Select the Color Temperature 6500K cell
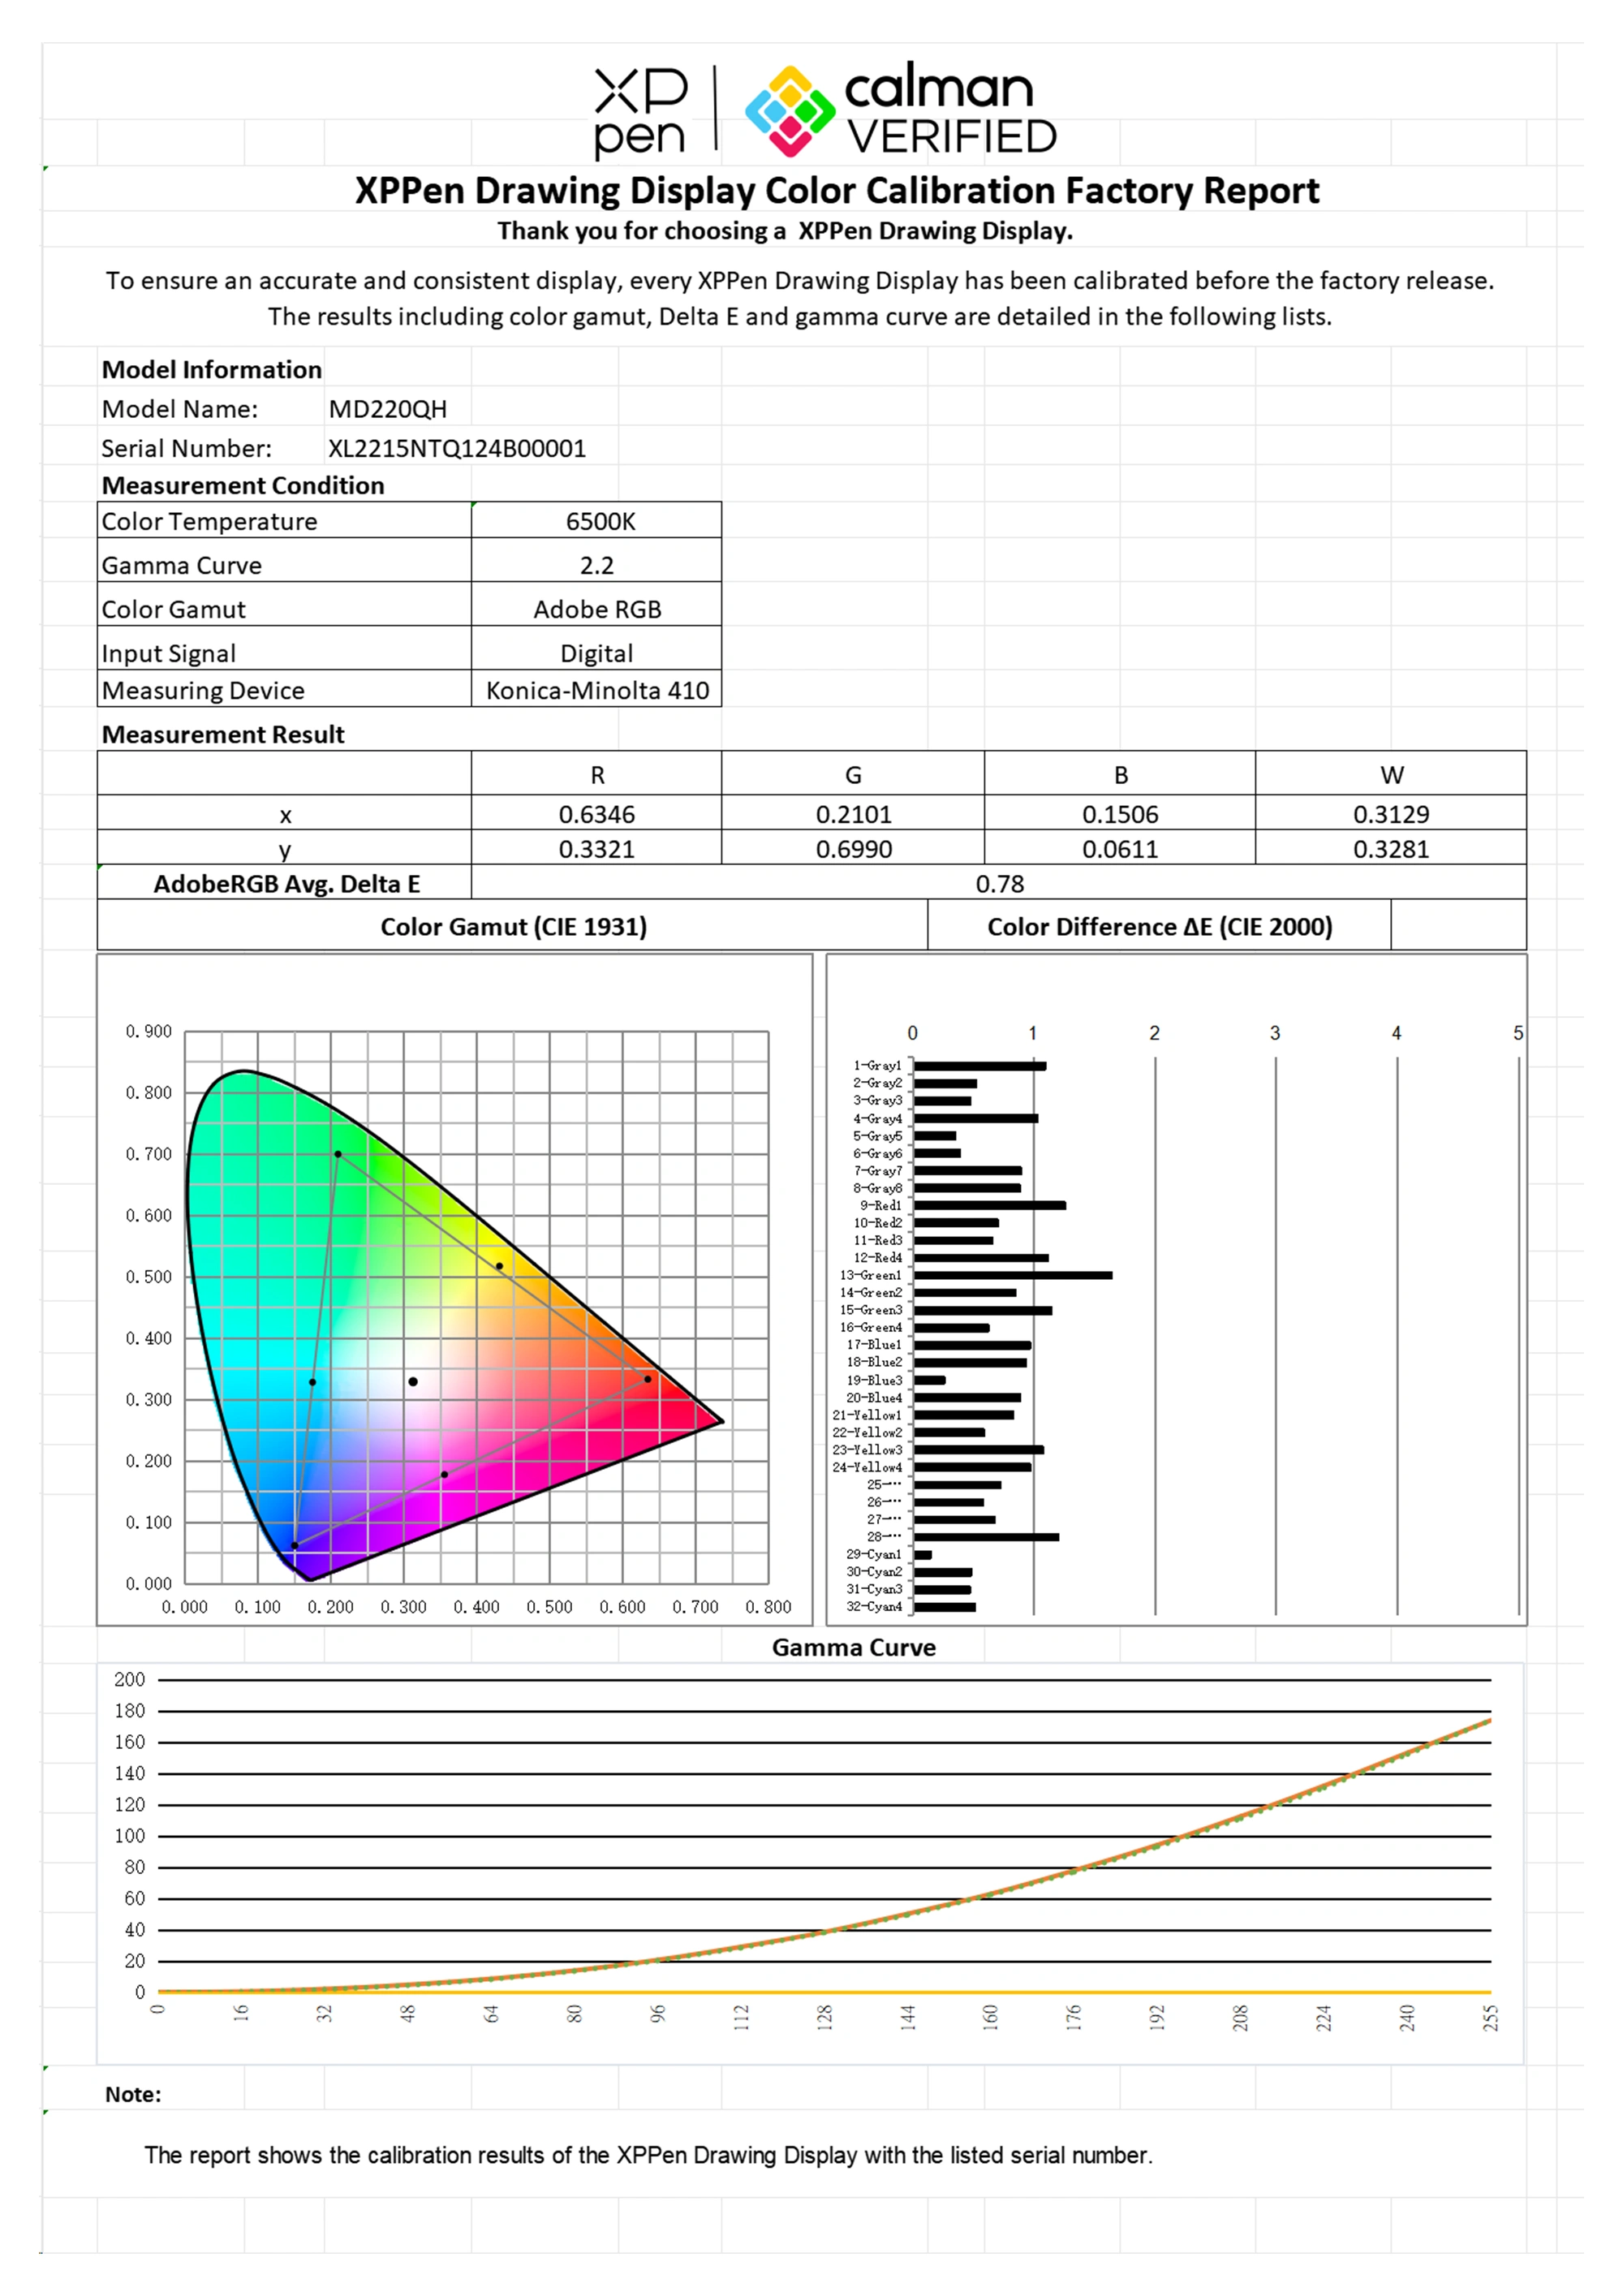The height and width of the screenshot is (2296, 1623). 597,521
